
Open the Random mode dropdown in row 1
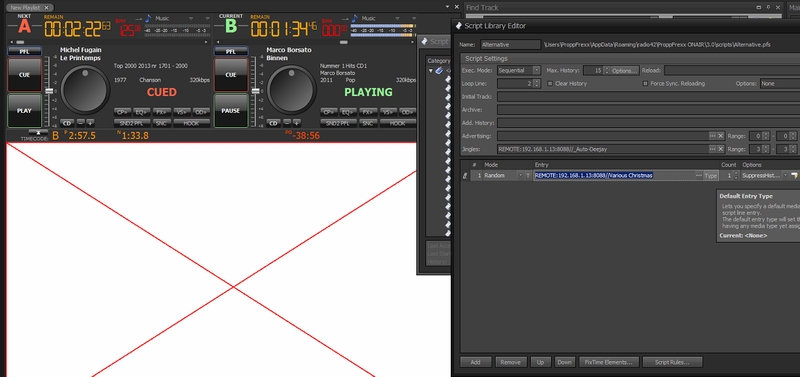pyautogui.click(x=520, y=175)
